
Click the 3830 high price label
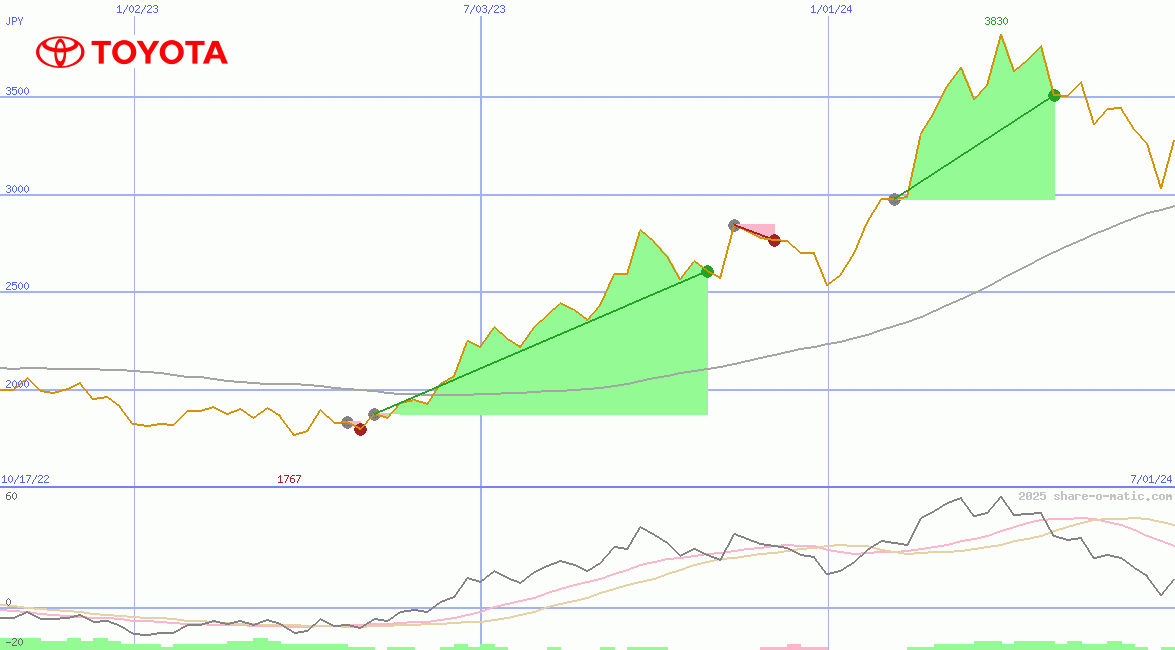(996, 21)
